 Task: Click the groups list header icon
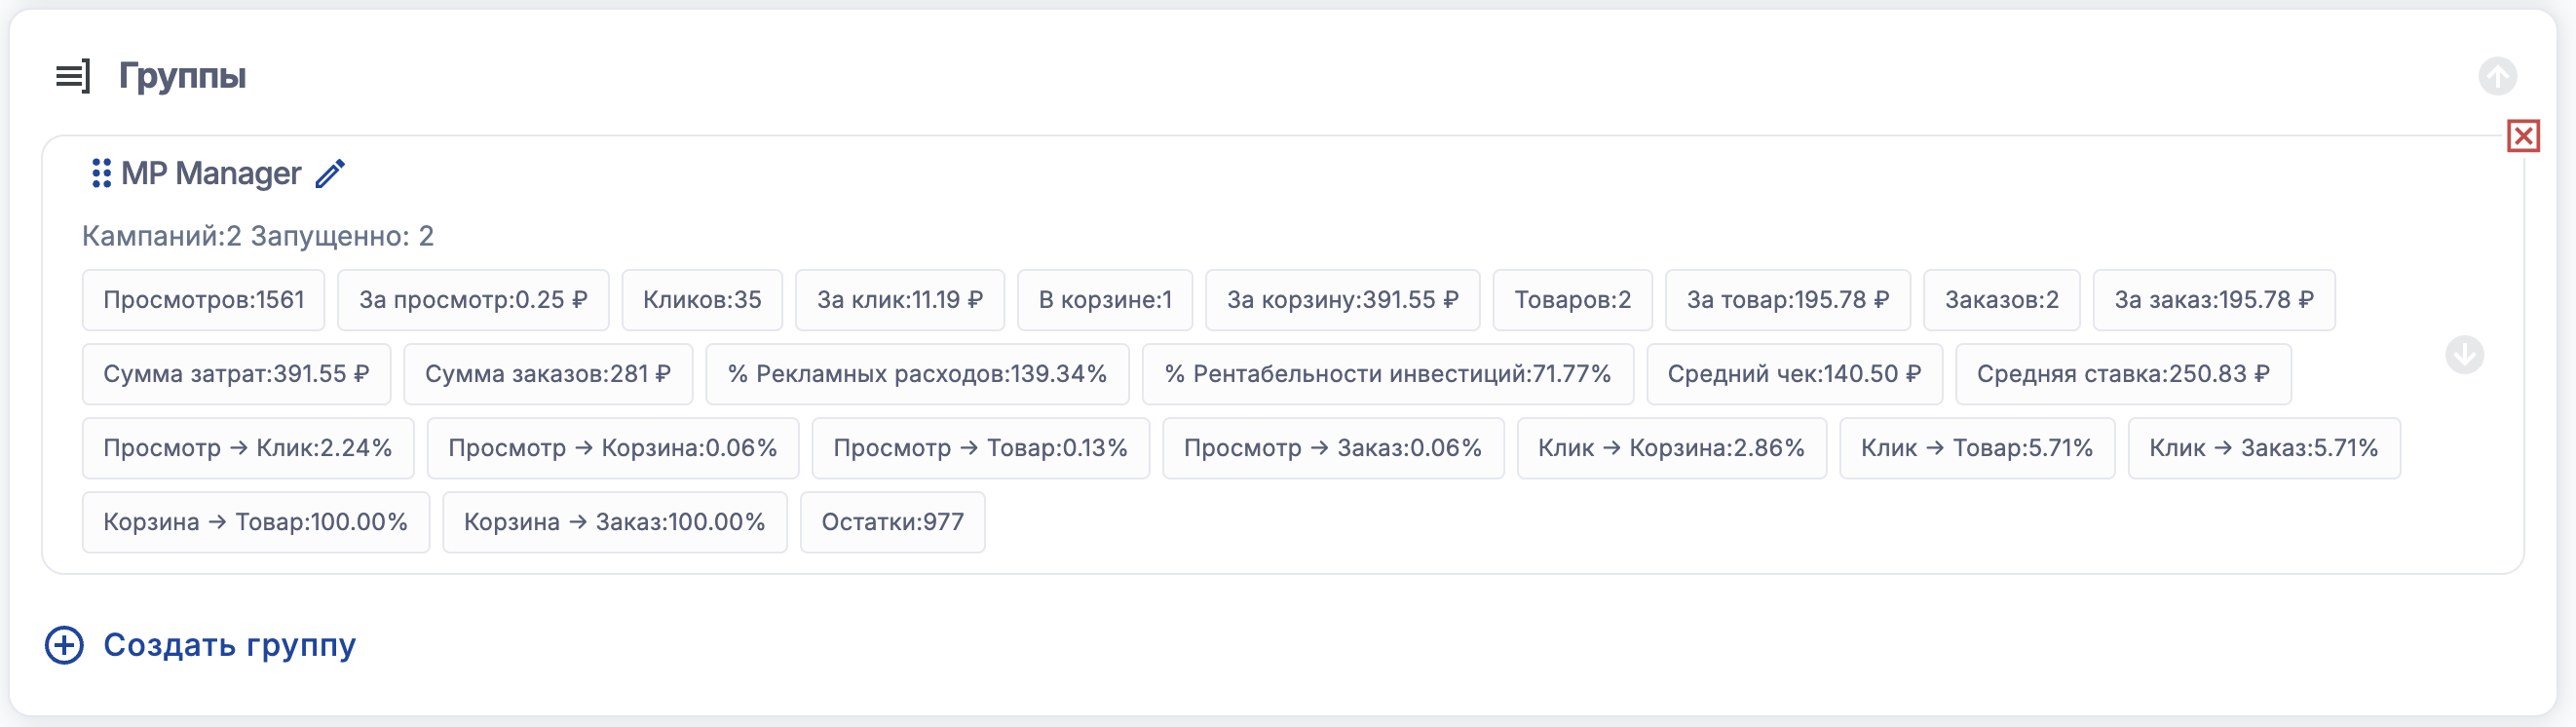tap(72, 76)
